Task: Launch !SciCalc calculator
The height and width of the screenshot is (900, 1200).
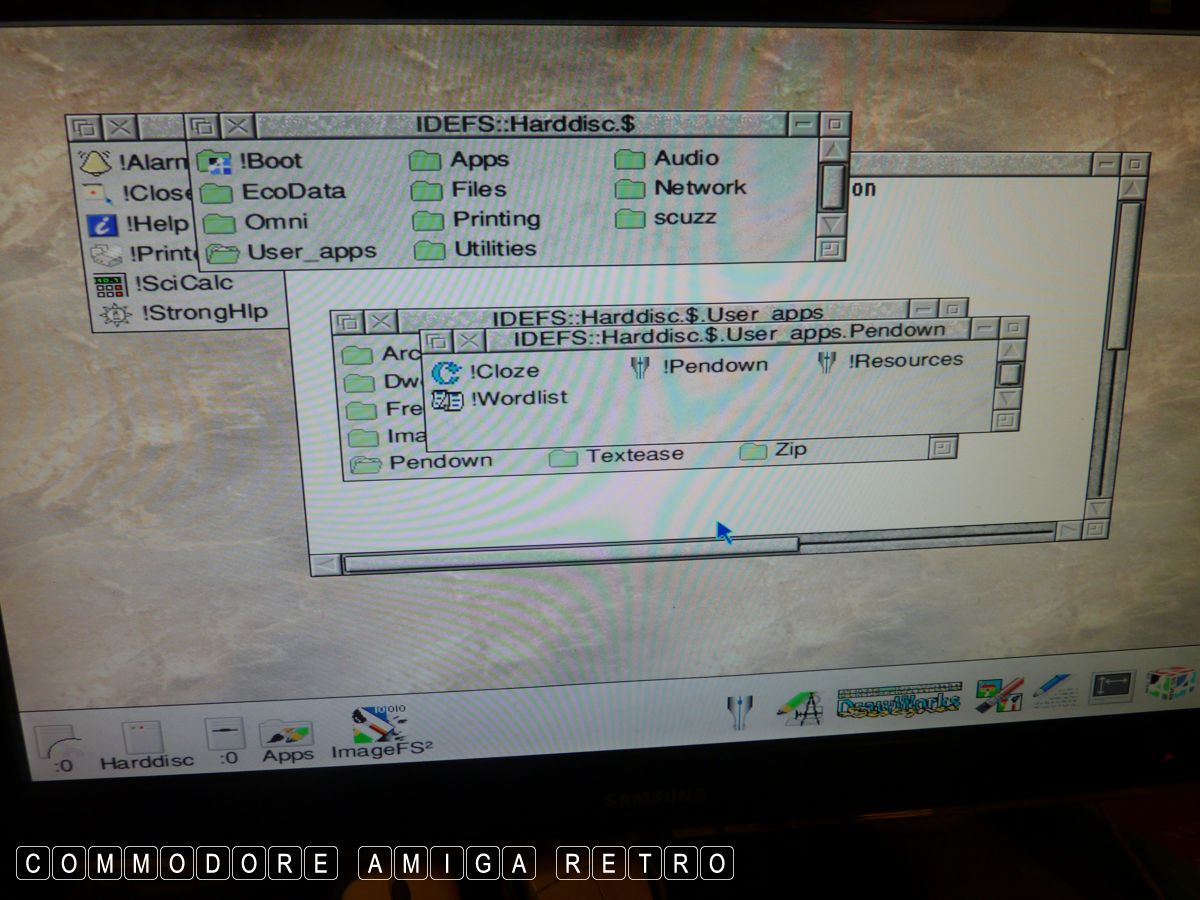Action: (x=110, y=285)
